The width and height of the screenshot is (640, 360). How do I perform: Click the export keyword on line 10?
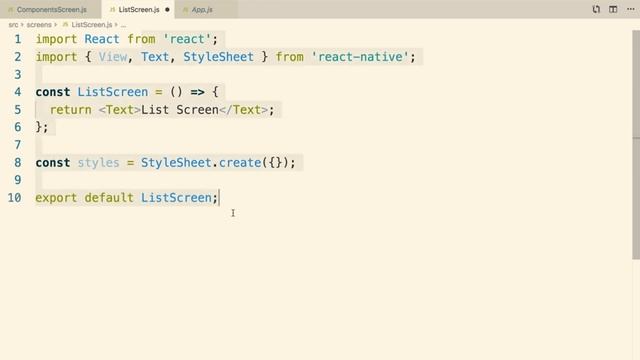click(x=56, y=198)
